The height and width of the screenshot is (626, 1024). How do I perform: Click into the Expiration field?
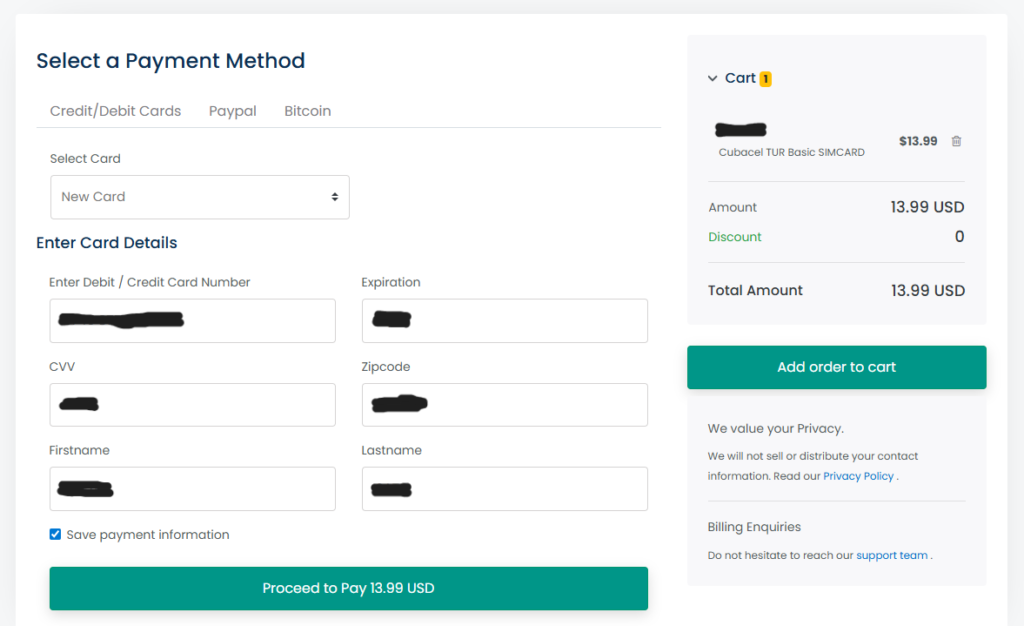pyautogui.click(x=504, y=321)
